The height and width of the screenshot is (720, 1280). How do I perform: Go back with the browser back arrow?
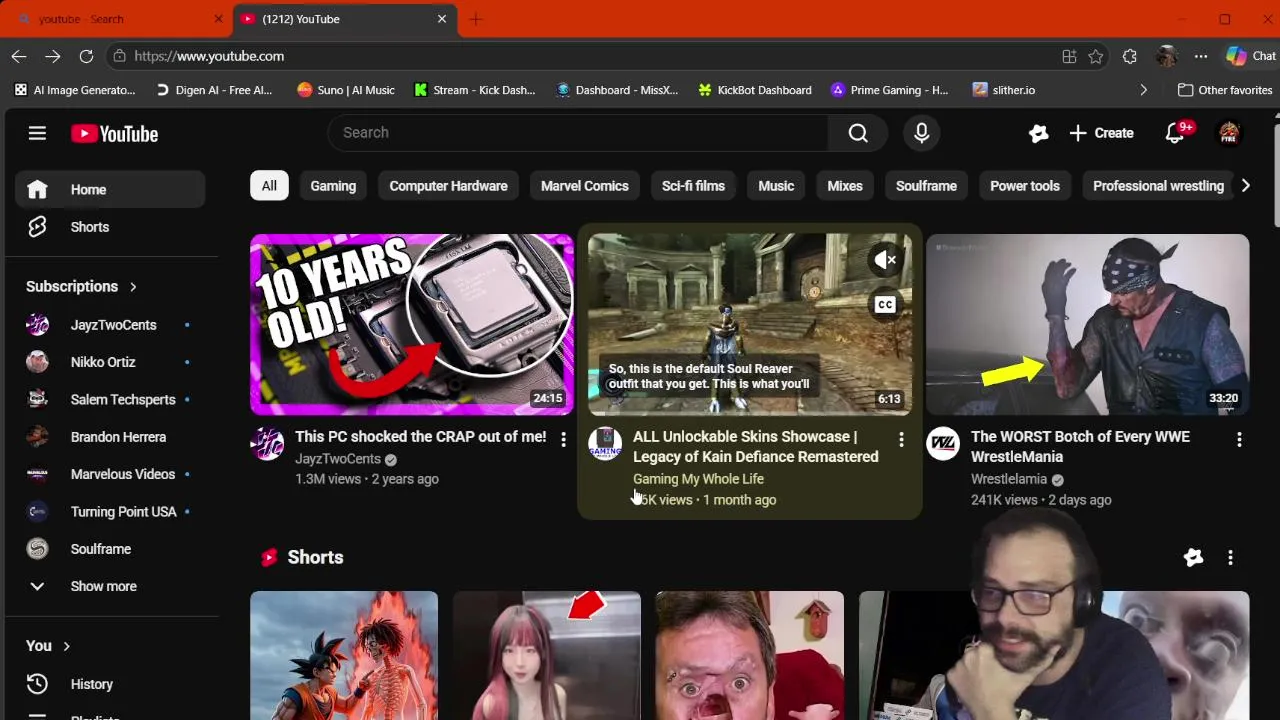coord(19,56)
